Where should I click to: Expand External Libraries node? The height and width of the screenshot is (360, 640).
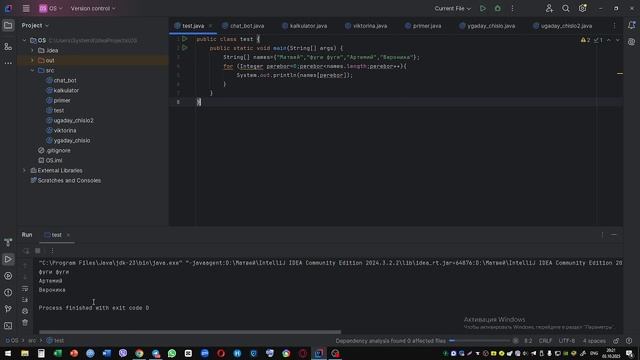tap(24, 170)
